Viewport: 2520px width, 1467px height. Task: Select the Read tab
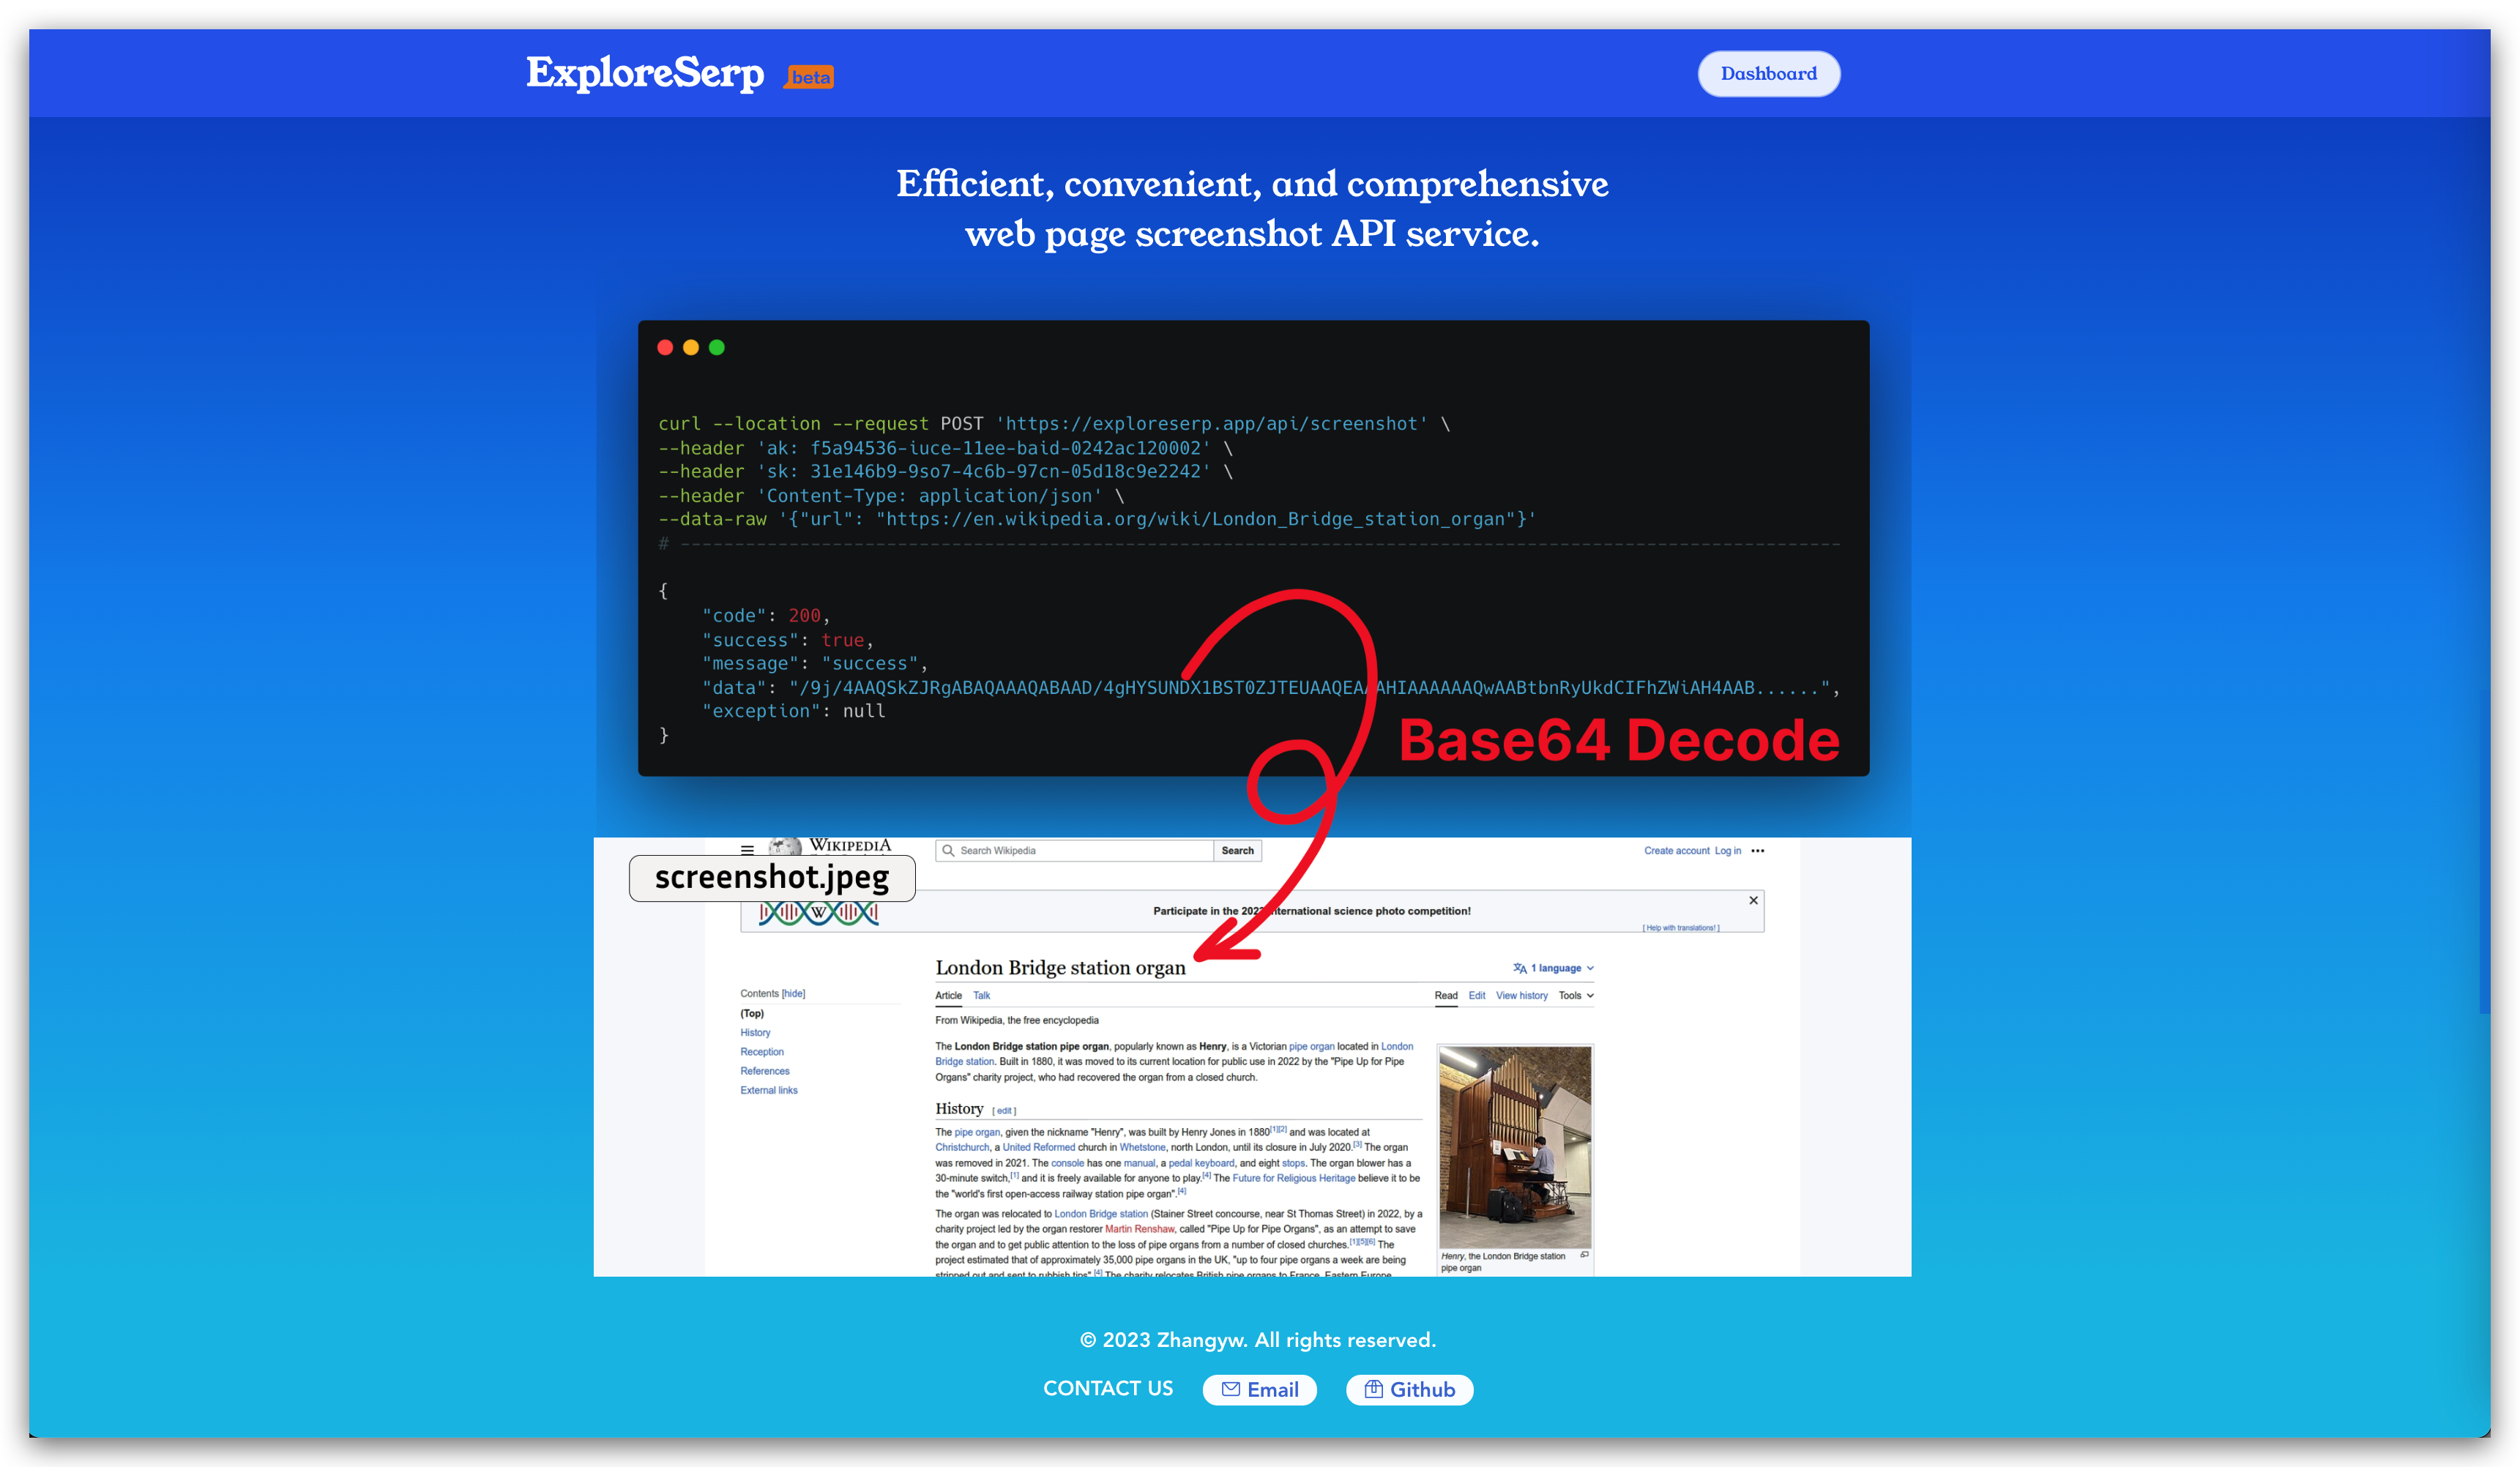pyautogui.click(x=1445, y=996)
